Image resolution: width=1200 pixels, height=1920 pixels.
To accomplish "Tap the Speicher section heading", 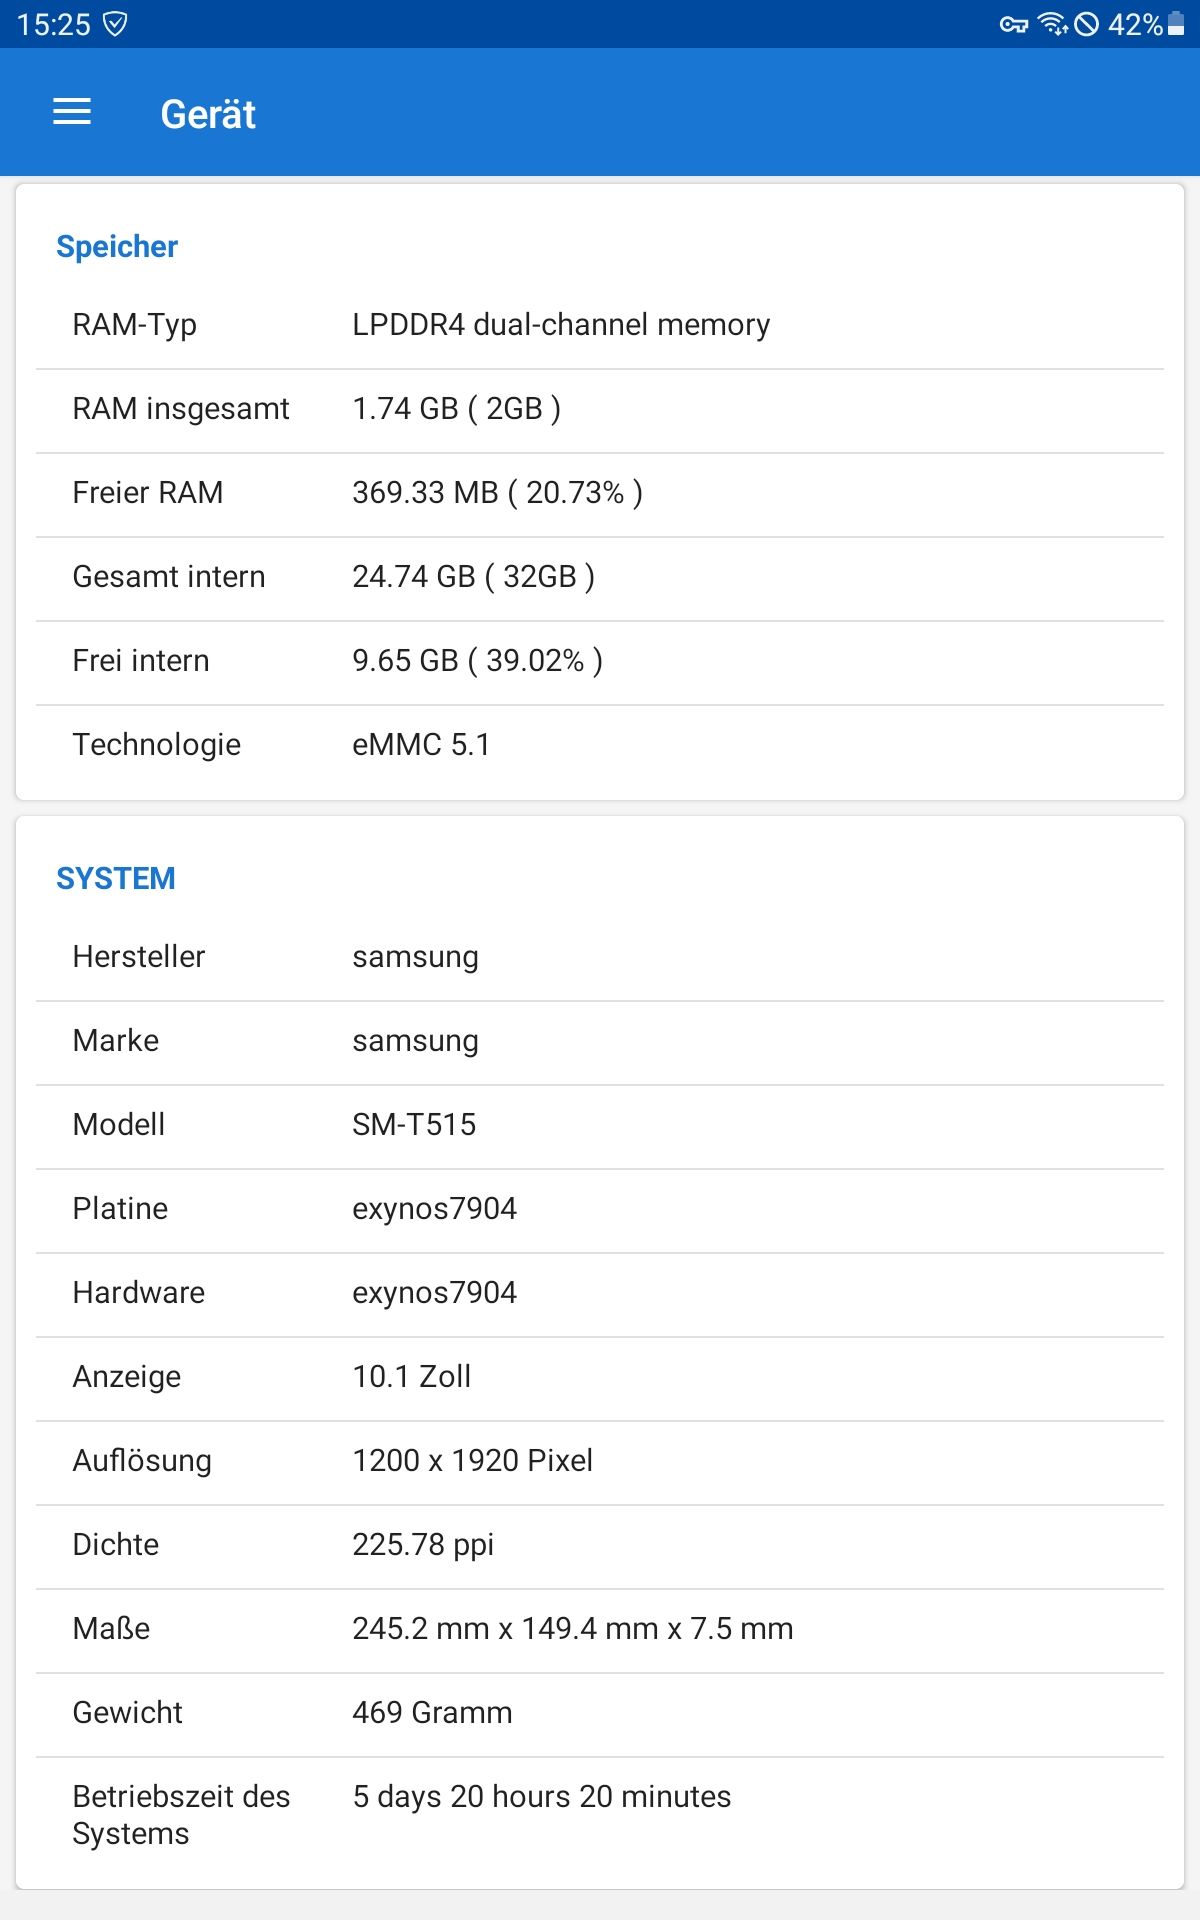I will click(x=117, y=247).
